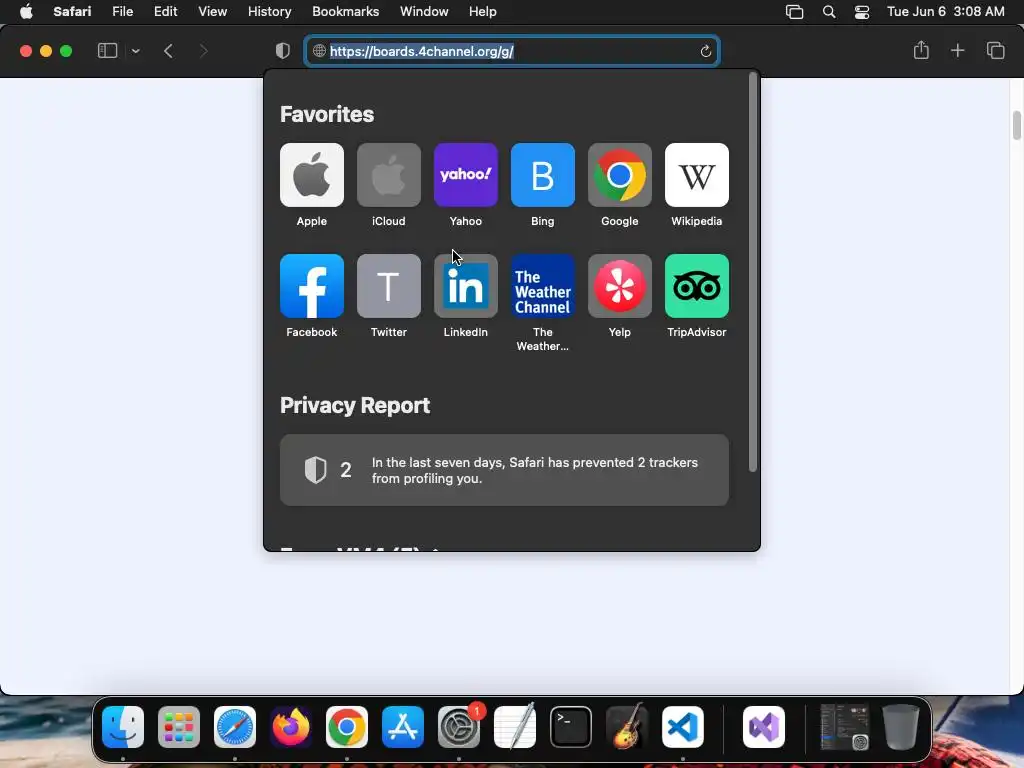
Task: Open the Facebook favorite
Action: click(312, 286)
